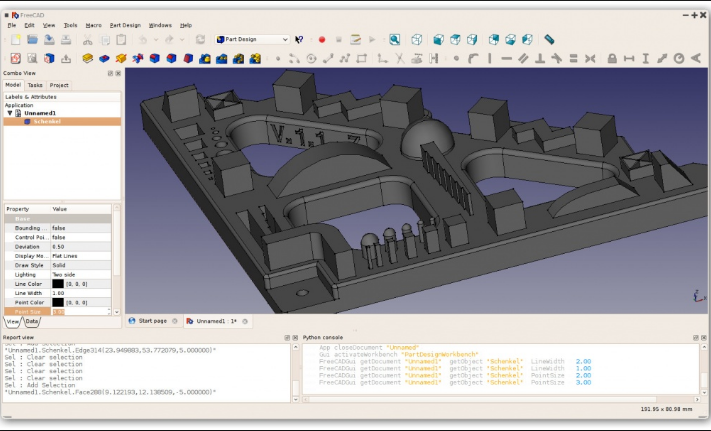The width and height of the screenshot is (711, 431).
Task: Click the MultiTransform pattern icon
Action: 255,58
